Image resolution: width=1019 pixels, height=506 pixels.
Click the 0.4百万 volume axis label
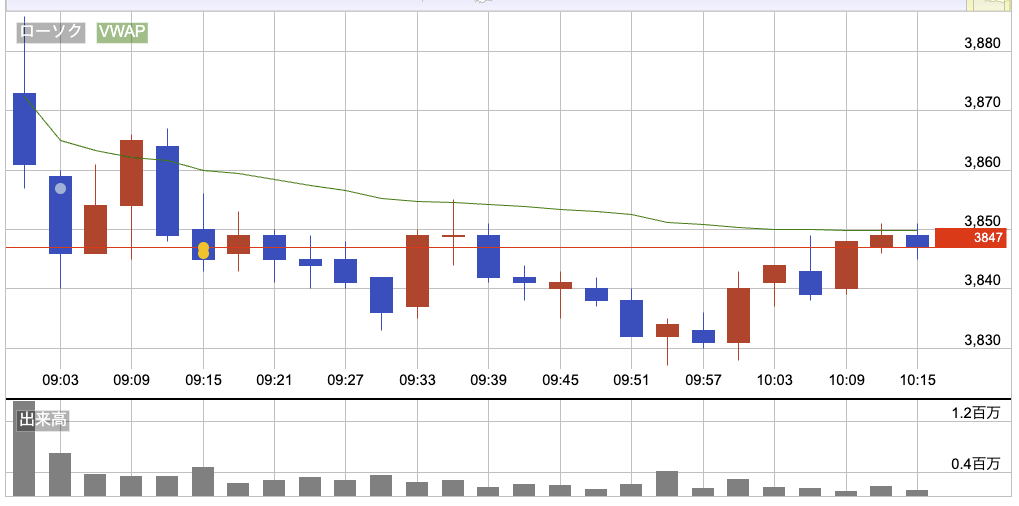coord(974,463)
